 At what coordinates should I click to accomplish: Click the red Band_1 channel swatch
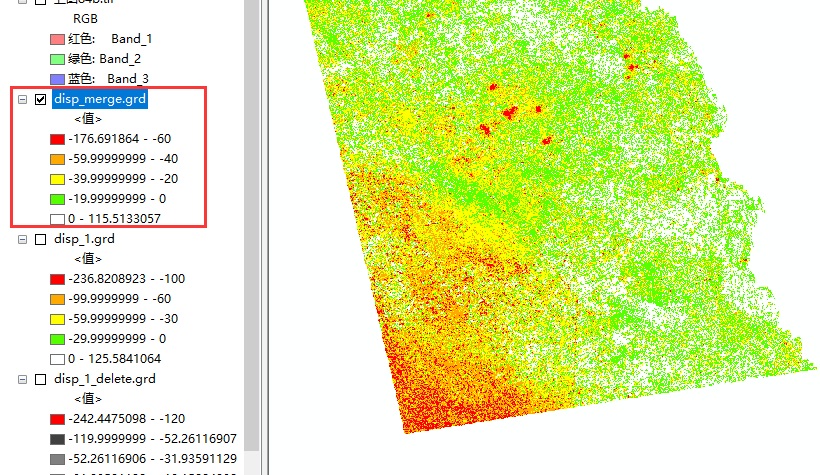[x=58, y=39]
